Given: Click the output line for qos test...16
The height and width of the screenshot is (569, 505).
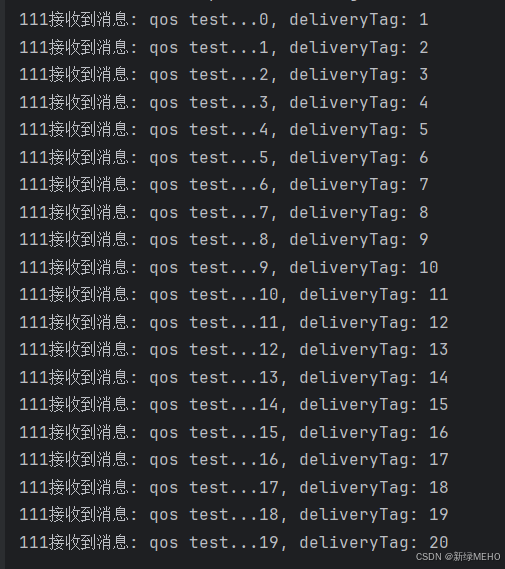Looking at the screenshot, I should click(234, 460).
